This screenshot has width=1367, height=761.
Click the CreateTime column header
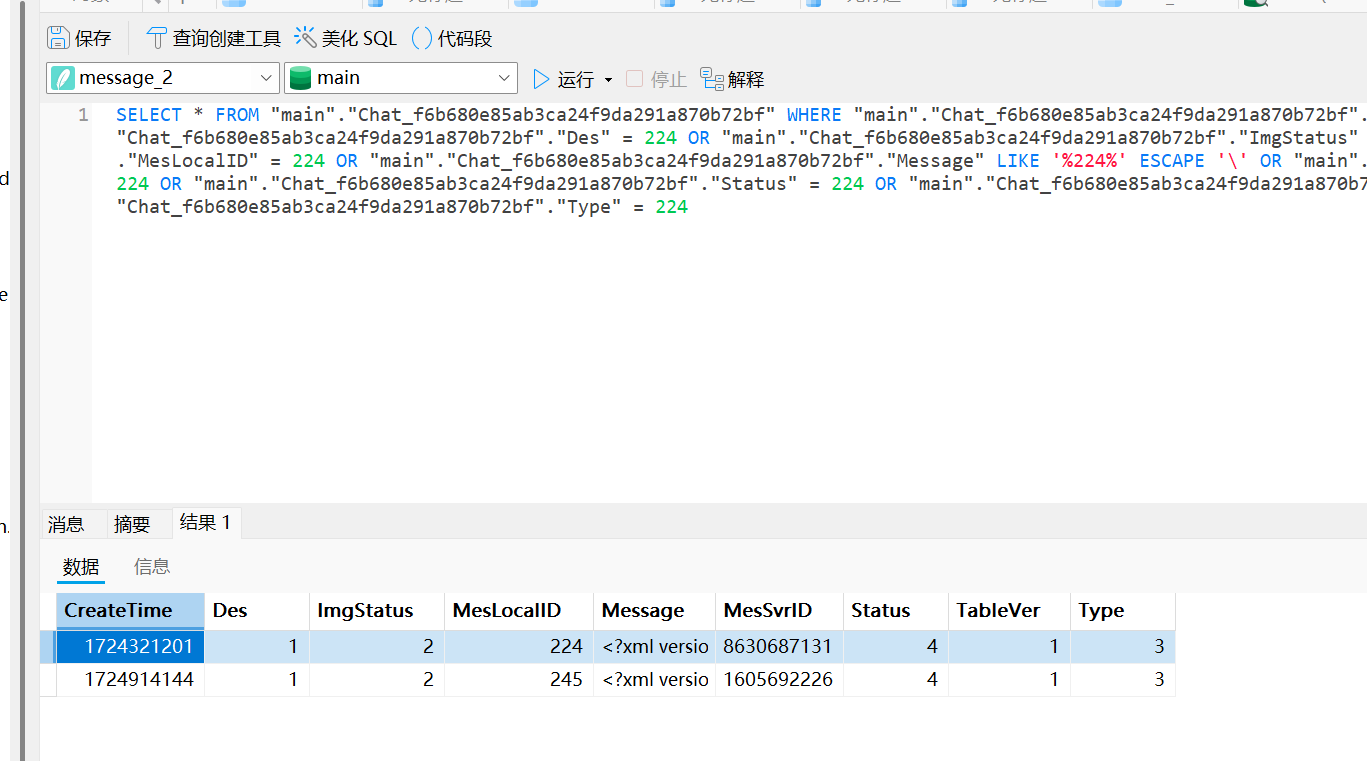click(130, 611)
